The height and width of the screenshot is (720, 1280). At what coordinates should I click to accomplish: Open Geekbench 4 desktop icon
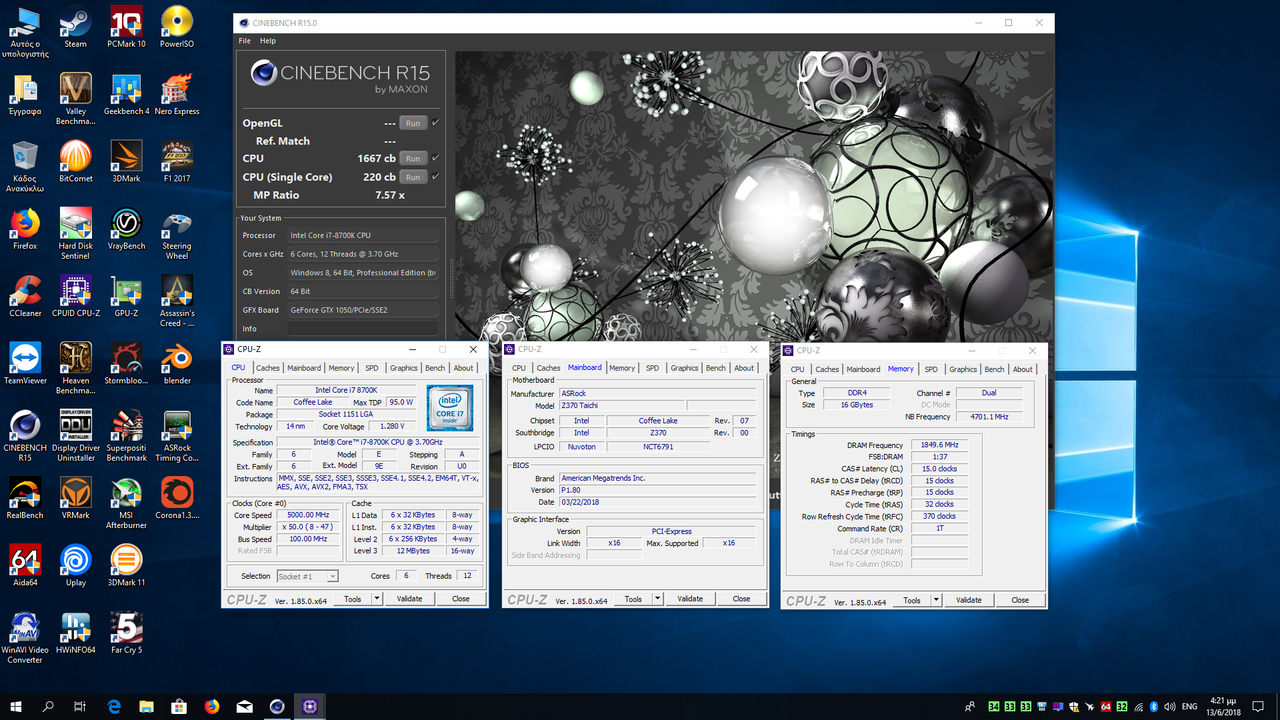pos(126,94)
